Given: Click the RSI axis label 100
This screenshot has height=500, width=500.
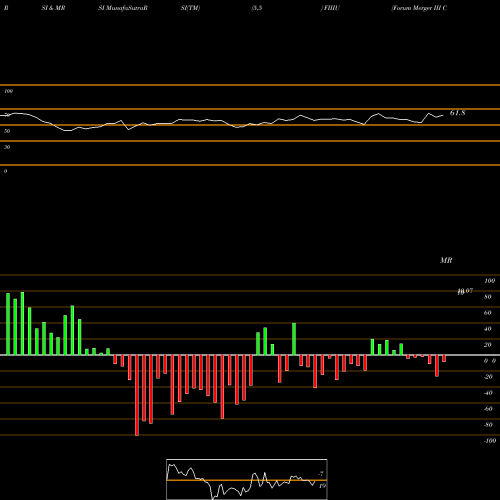Looking at the screenshot, I should coord(8,91).
